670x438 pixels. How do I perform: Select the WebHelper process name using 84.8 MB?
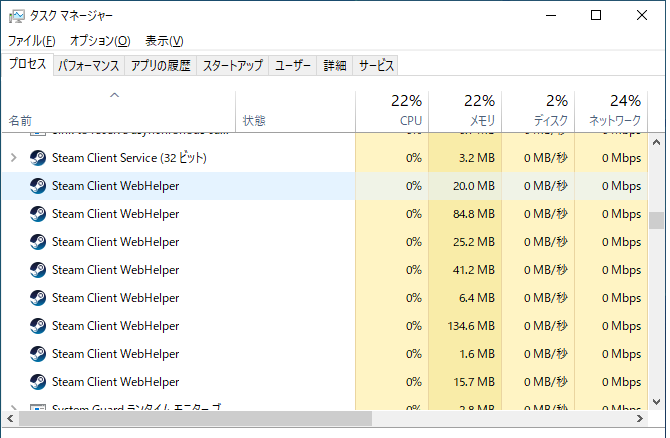click(x=115, y=214)
